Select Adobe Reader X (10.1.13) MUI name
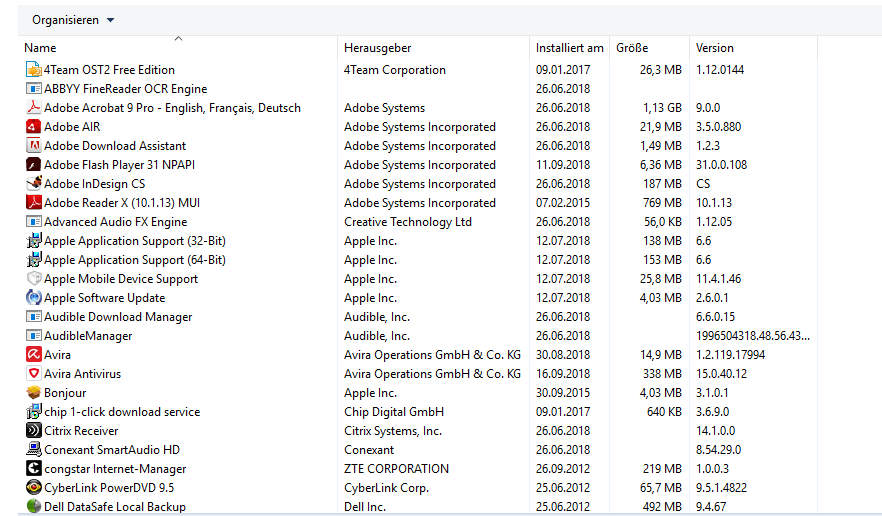Viewport: 882px width, 516px height. [x=122, y=203]
